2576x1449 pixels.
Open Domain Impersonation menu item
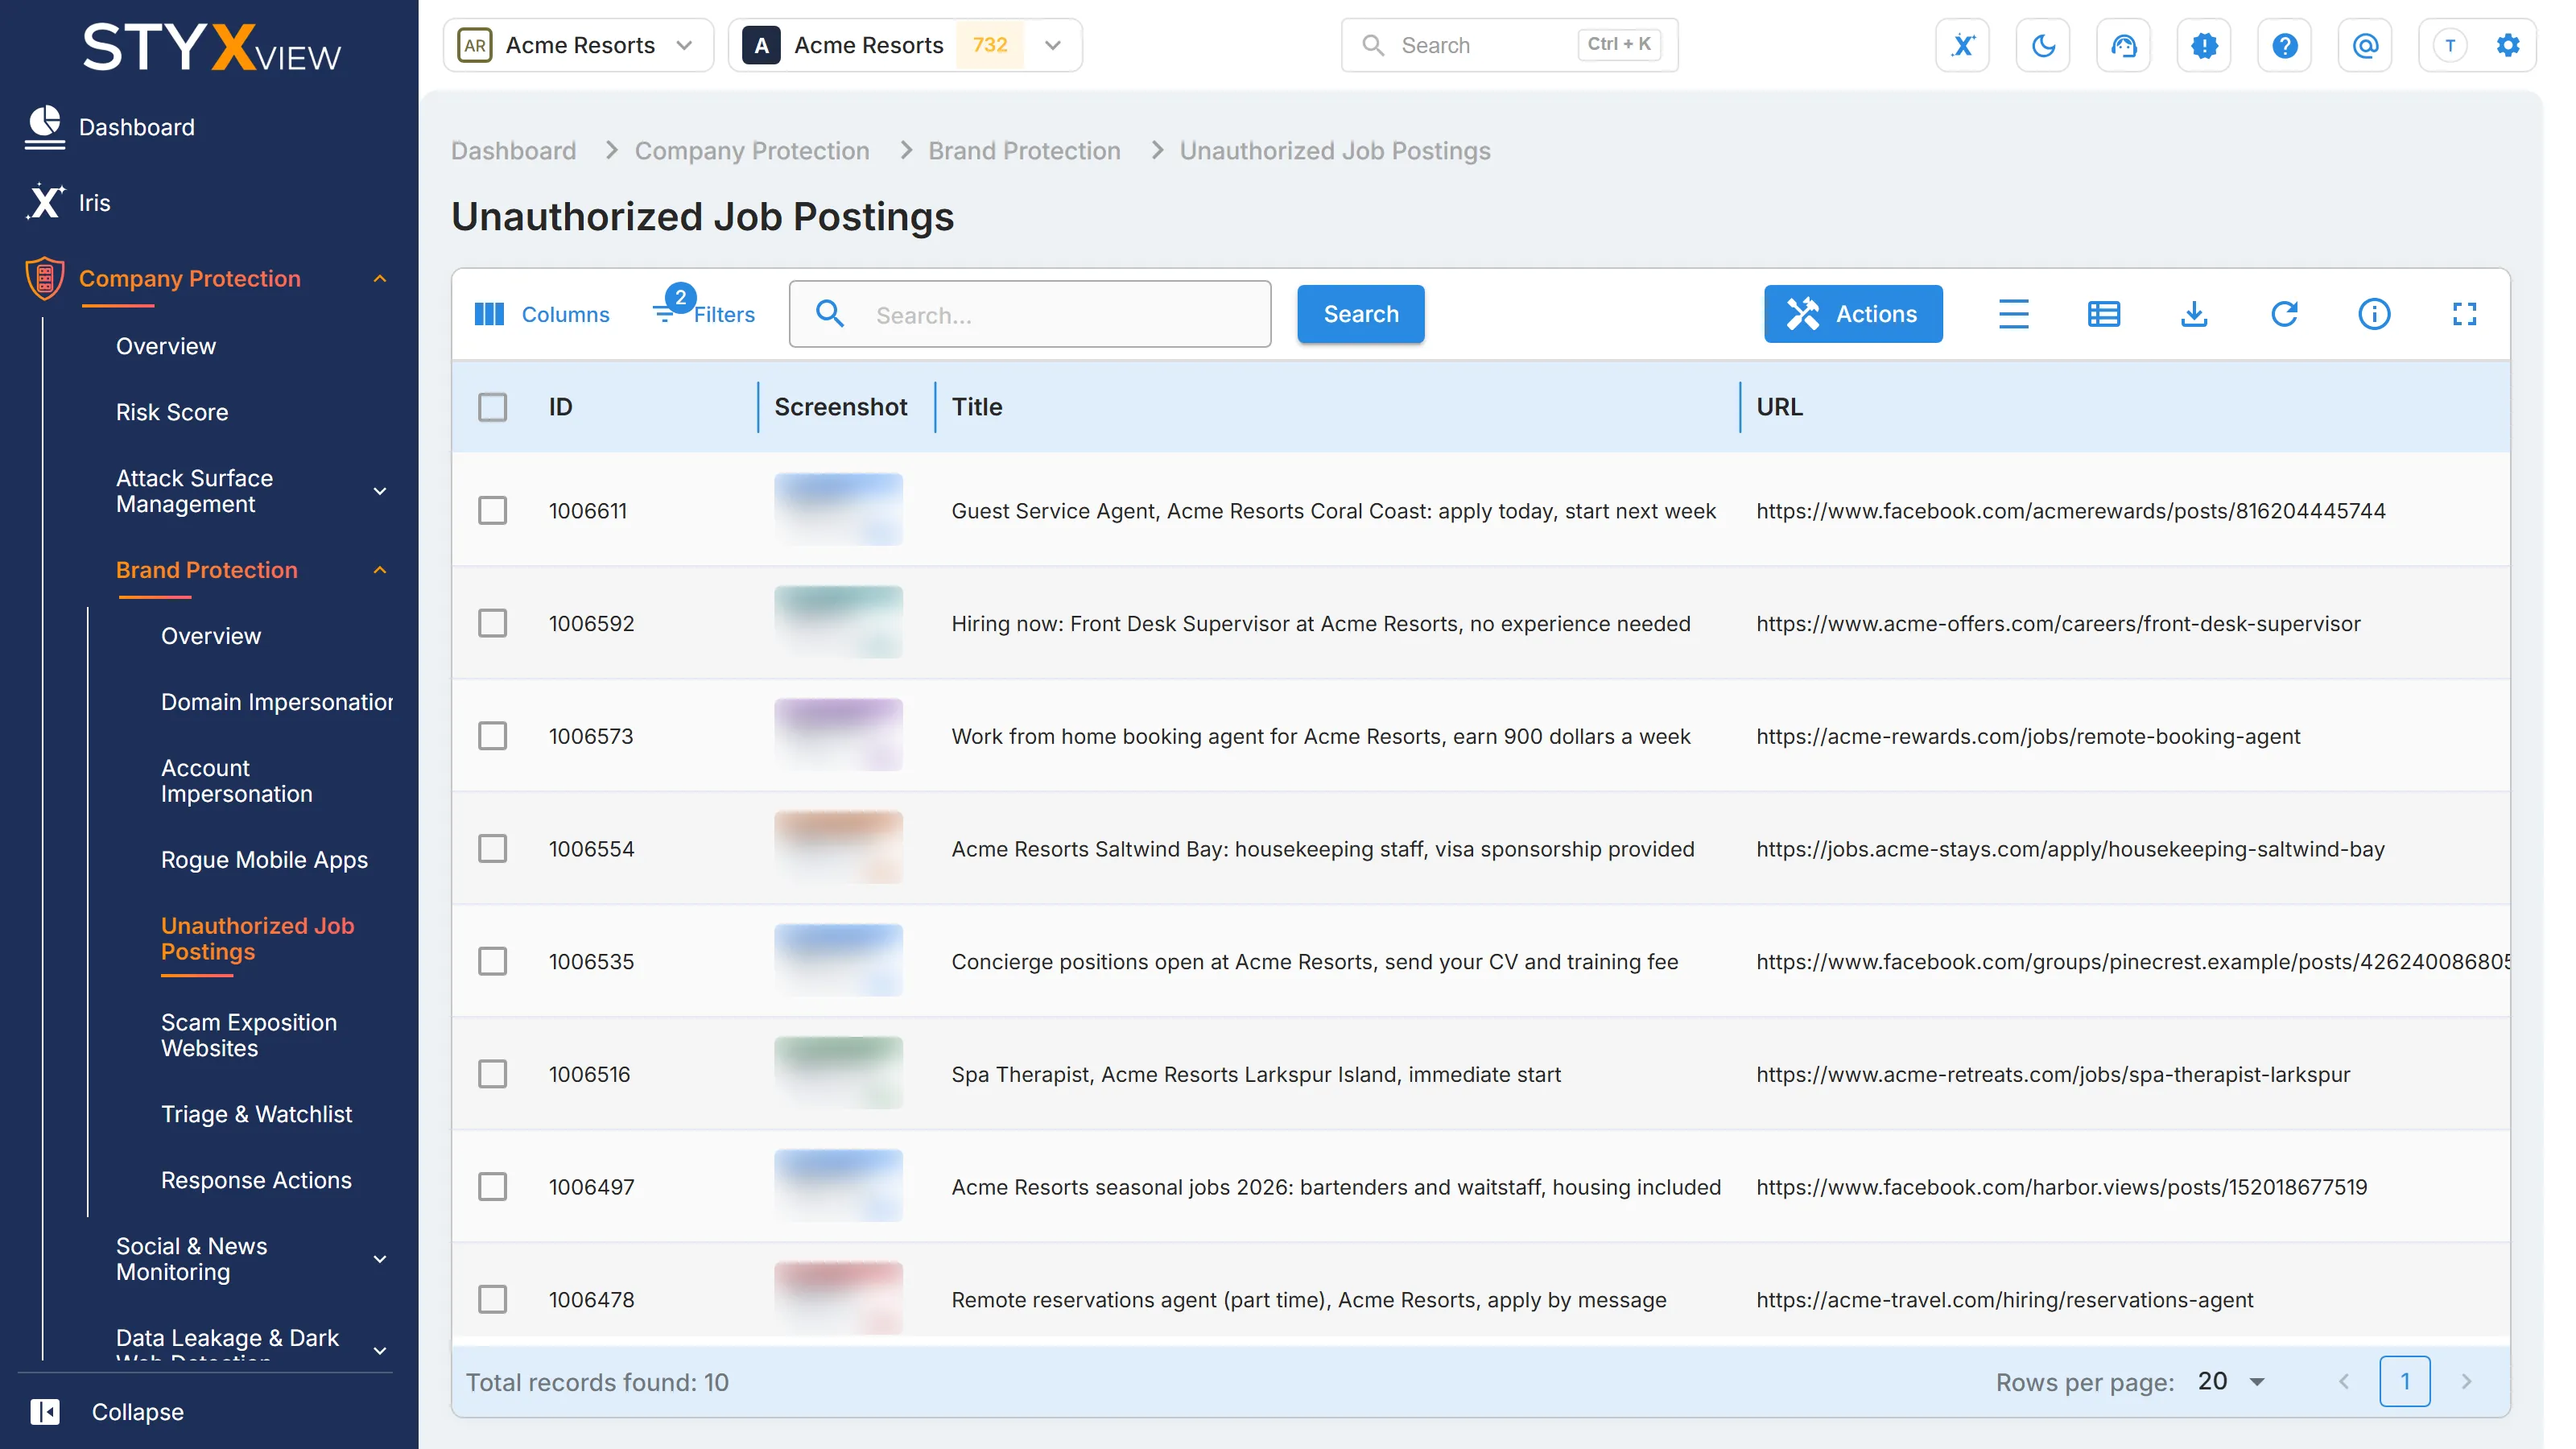(x=277, y=702)
